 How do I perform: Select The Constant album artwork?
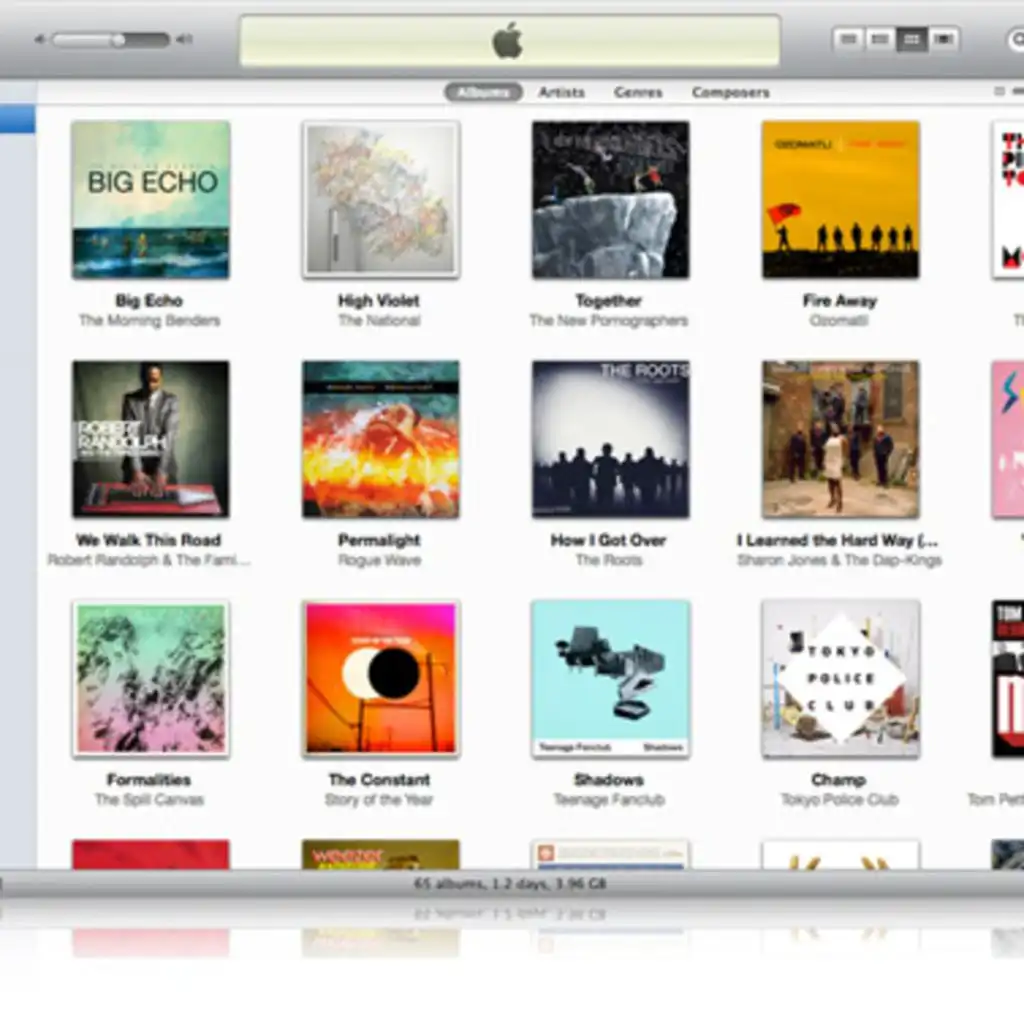click(381, 679)
